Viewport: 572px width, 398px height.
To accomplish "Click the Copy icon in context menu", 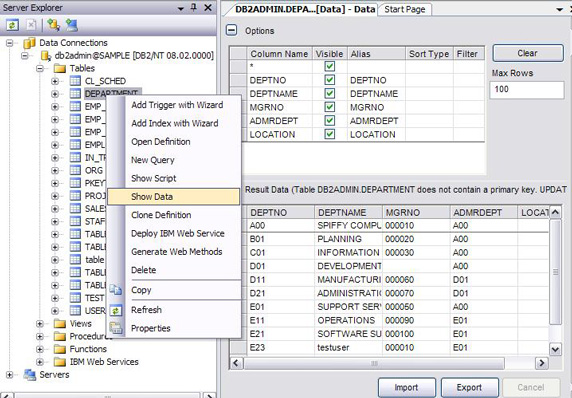I will 116,290.
